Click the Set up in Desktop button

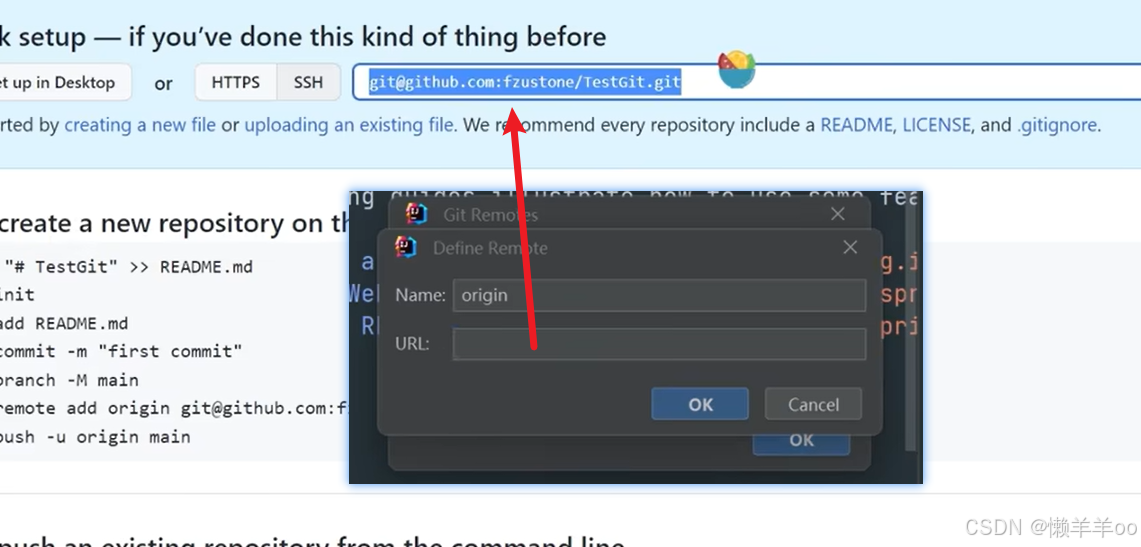tap(62, 82)
